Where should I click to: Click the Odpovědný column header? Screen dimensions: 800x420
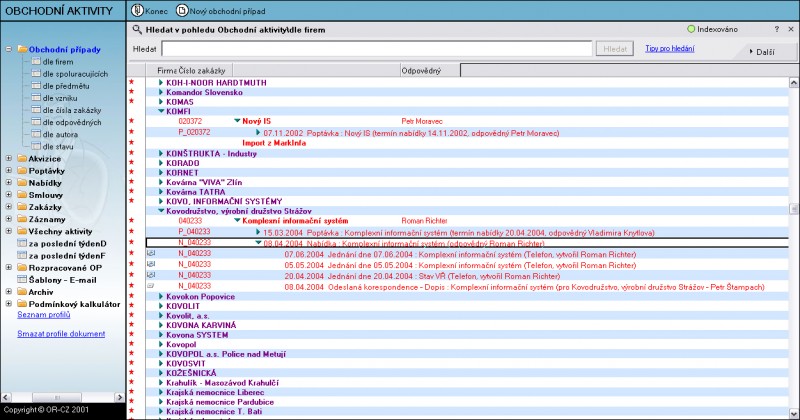[x=422, y=71]
